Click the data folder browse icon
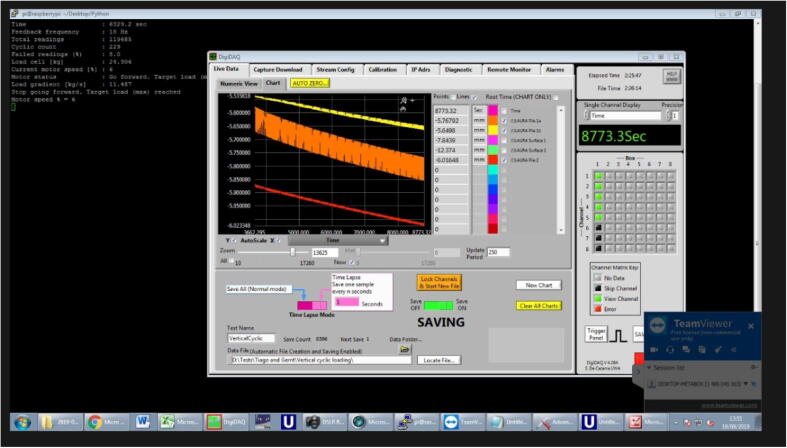The height and width of the screenshot is (448, 787). (x=405, y=349)
